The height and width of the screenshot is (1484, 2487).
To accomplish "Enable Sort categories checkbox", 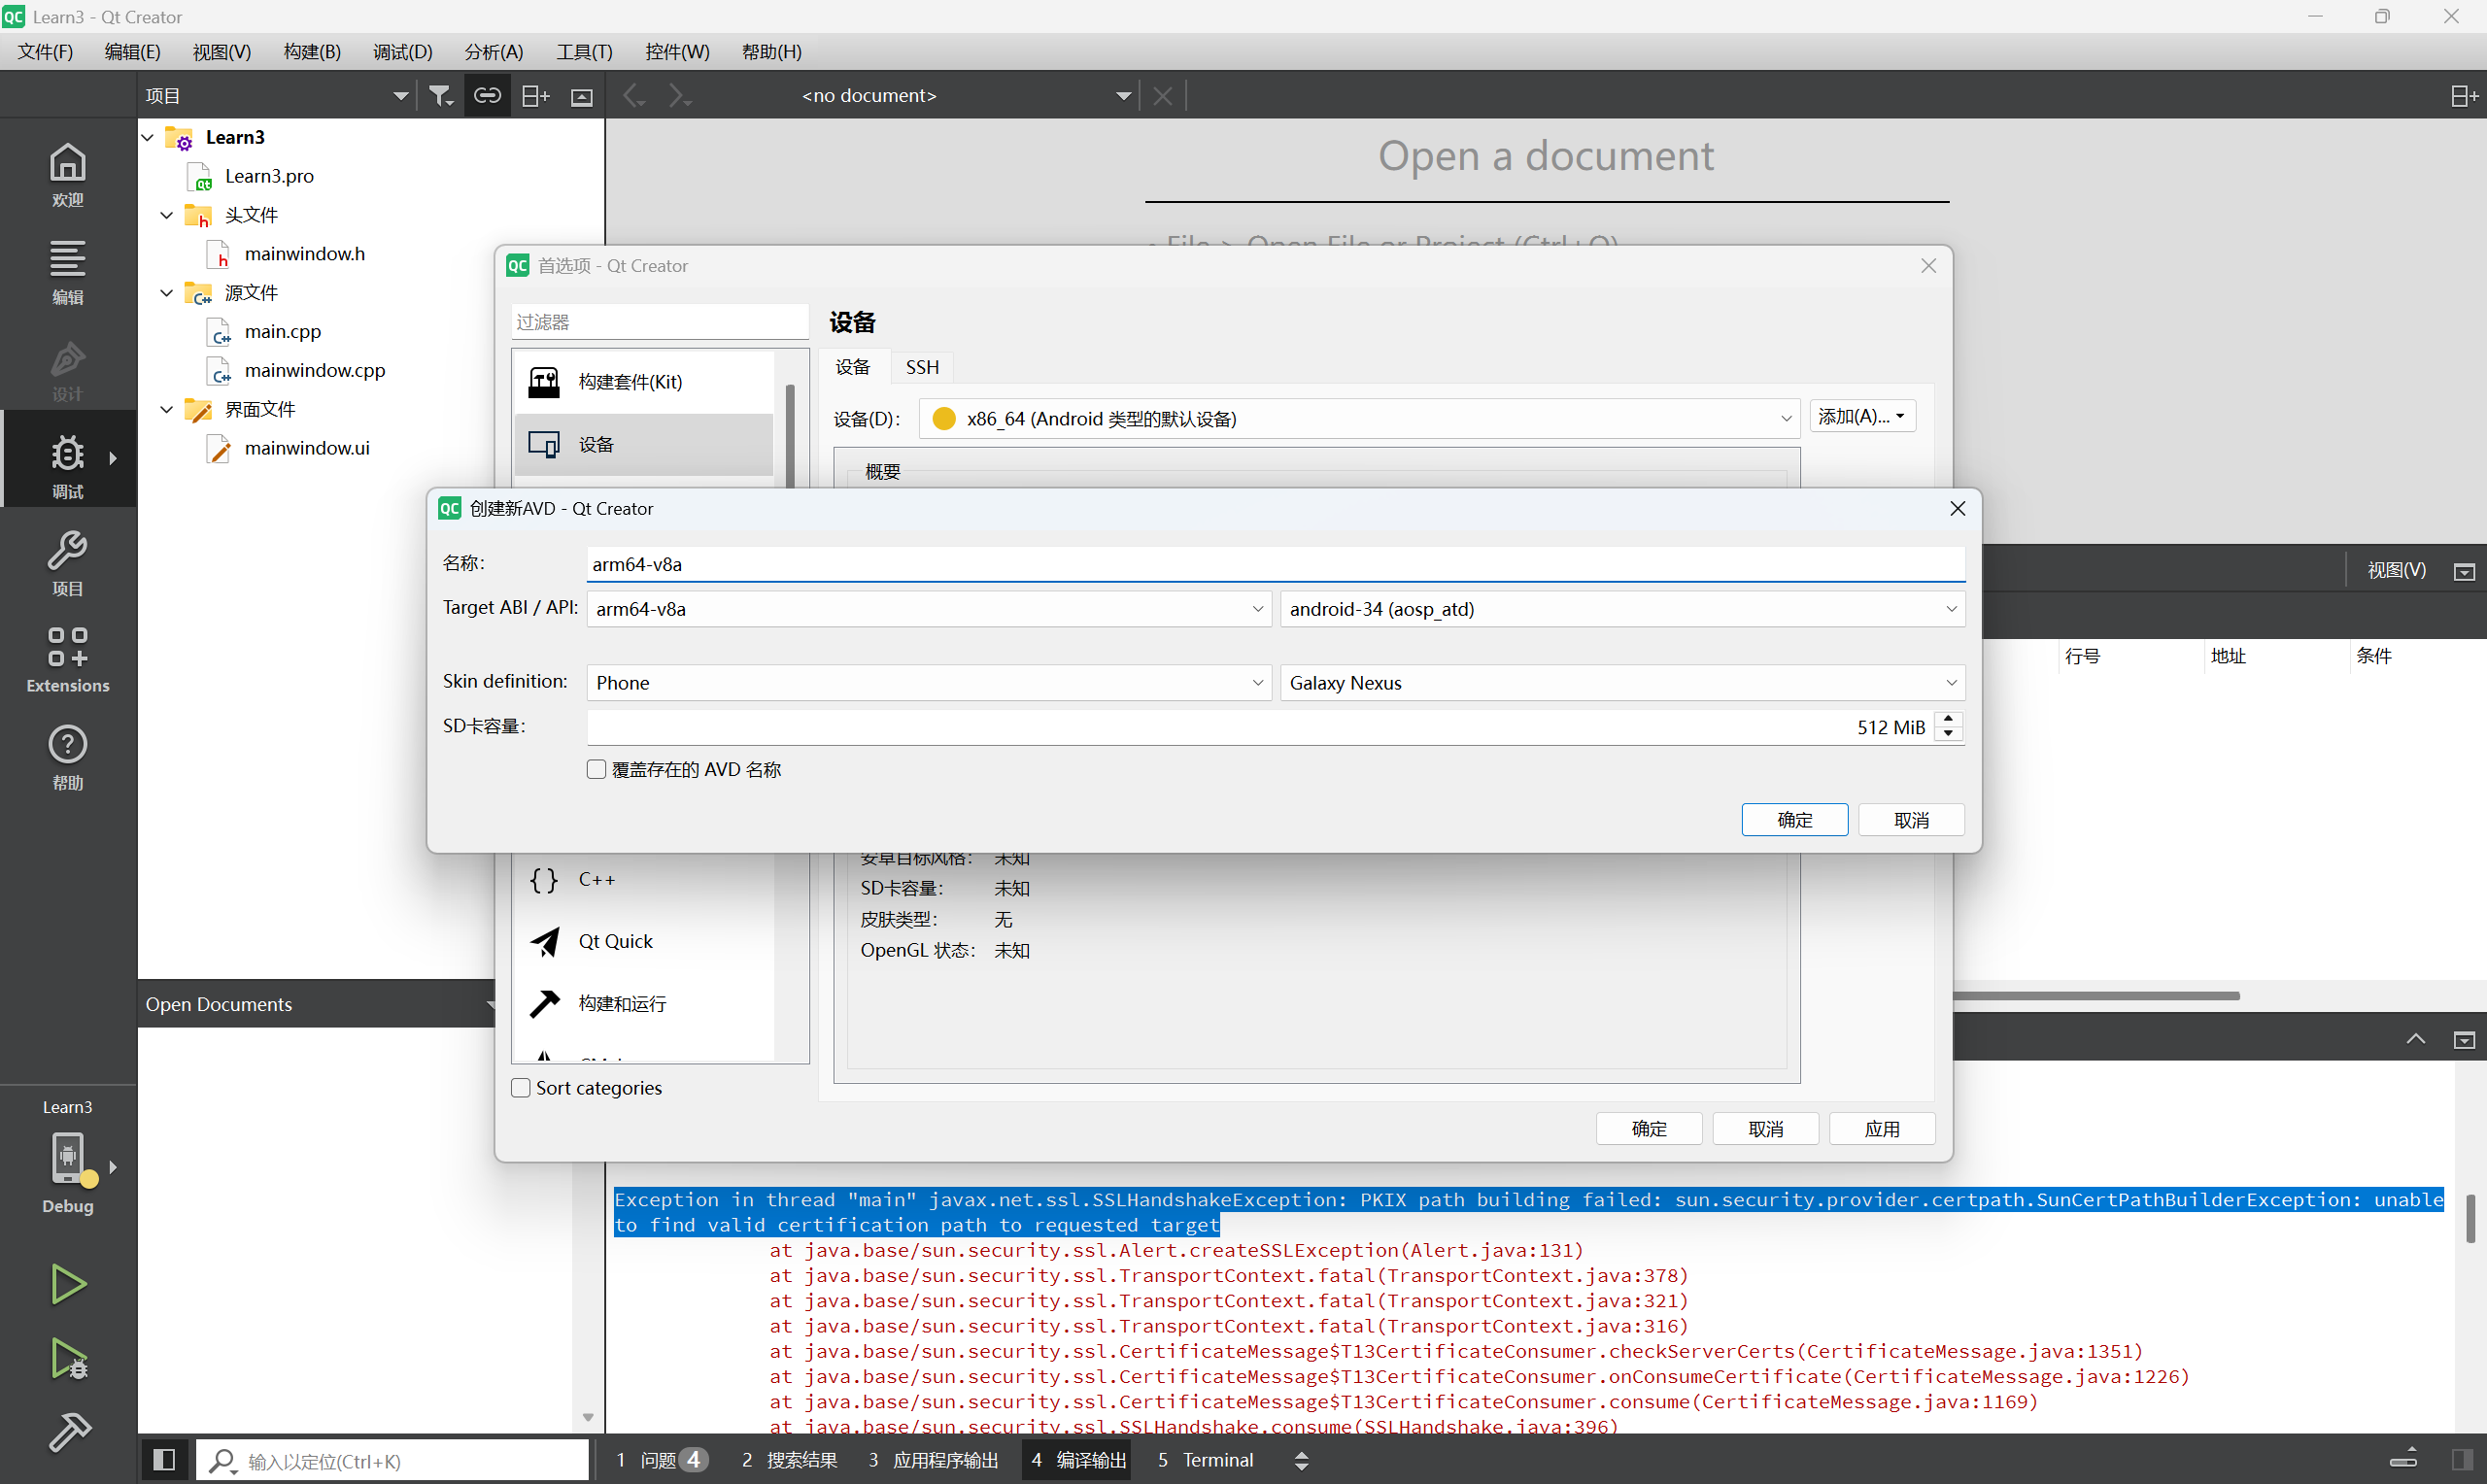I will 521,1088.
